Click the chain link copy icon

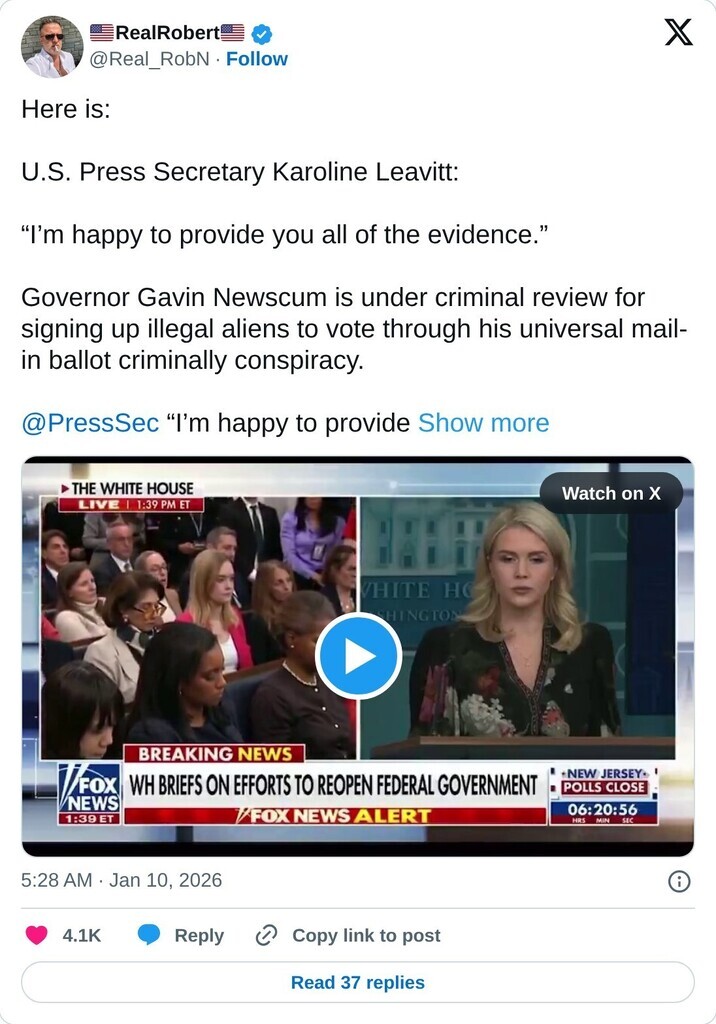coord(267,935)
